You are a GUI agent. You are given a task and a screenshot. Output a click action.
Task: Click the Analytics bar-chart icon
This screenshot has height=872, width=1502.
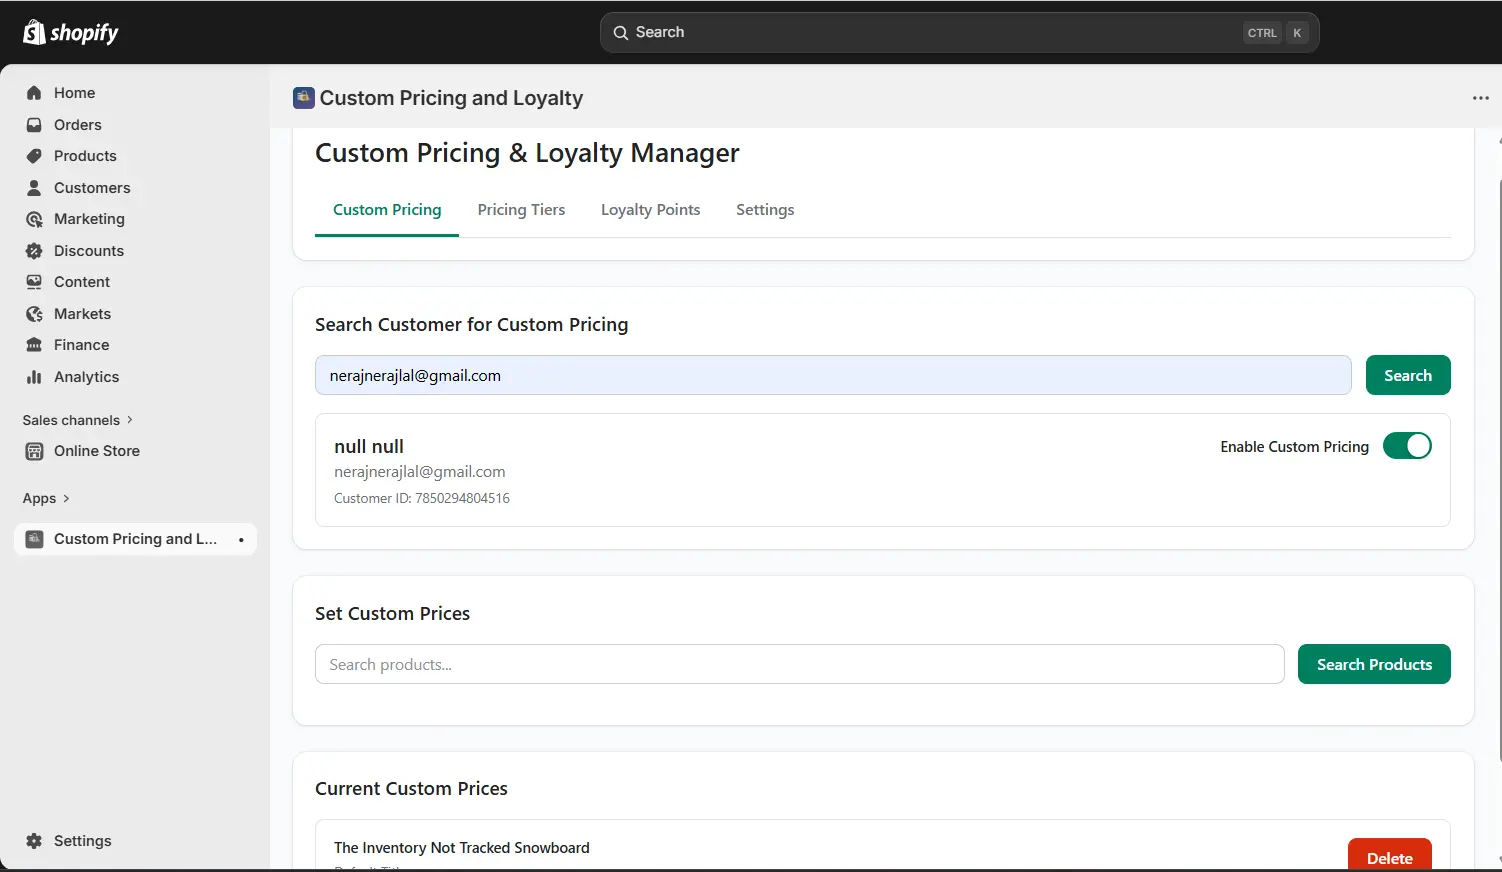(33, 377)
